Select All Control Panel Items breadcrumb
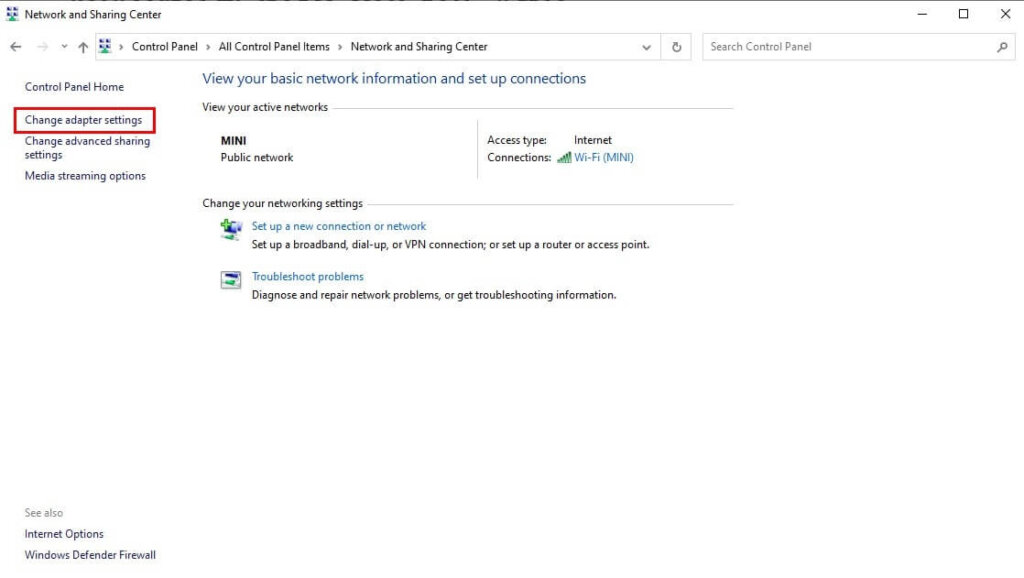The image size is (1024, 578). click(x=274, y=46)
